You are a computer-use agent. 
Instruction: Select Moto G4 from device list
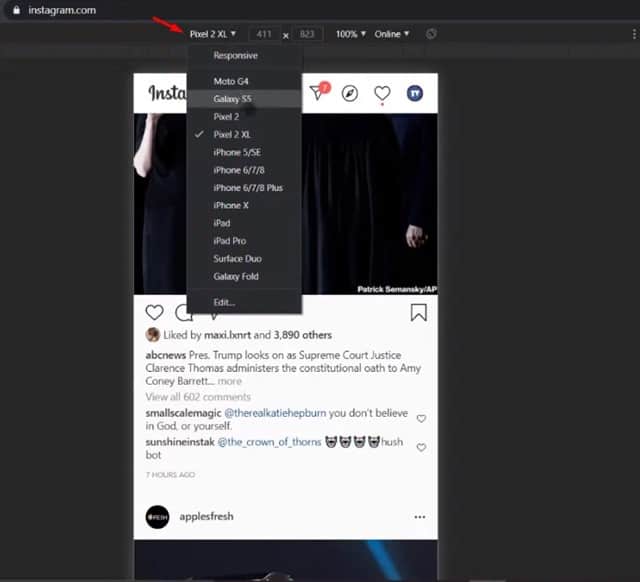[244, 81]
